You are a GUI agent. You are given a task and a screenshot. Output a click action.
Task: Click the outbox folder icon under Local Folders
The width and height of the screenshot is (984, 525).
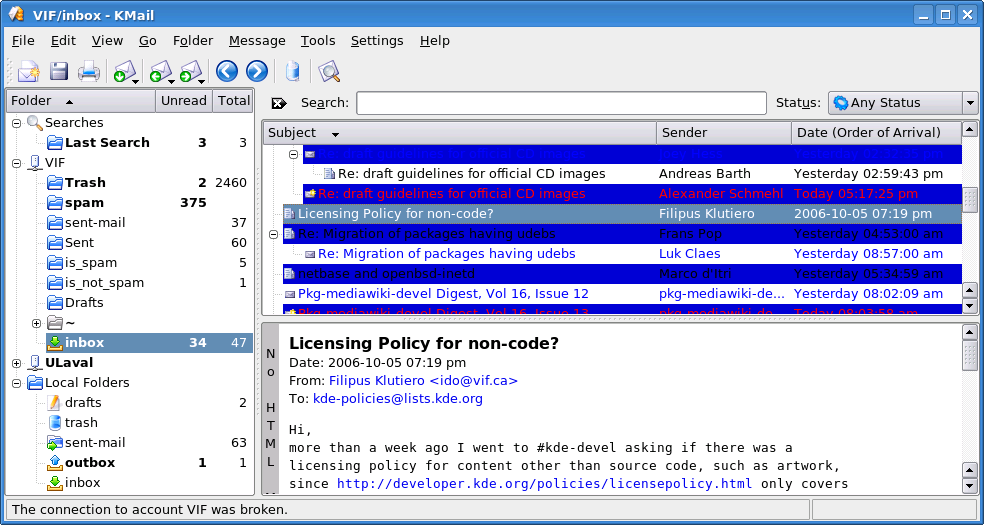click(x=55, y=463)
